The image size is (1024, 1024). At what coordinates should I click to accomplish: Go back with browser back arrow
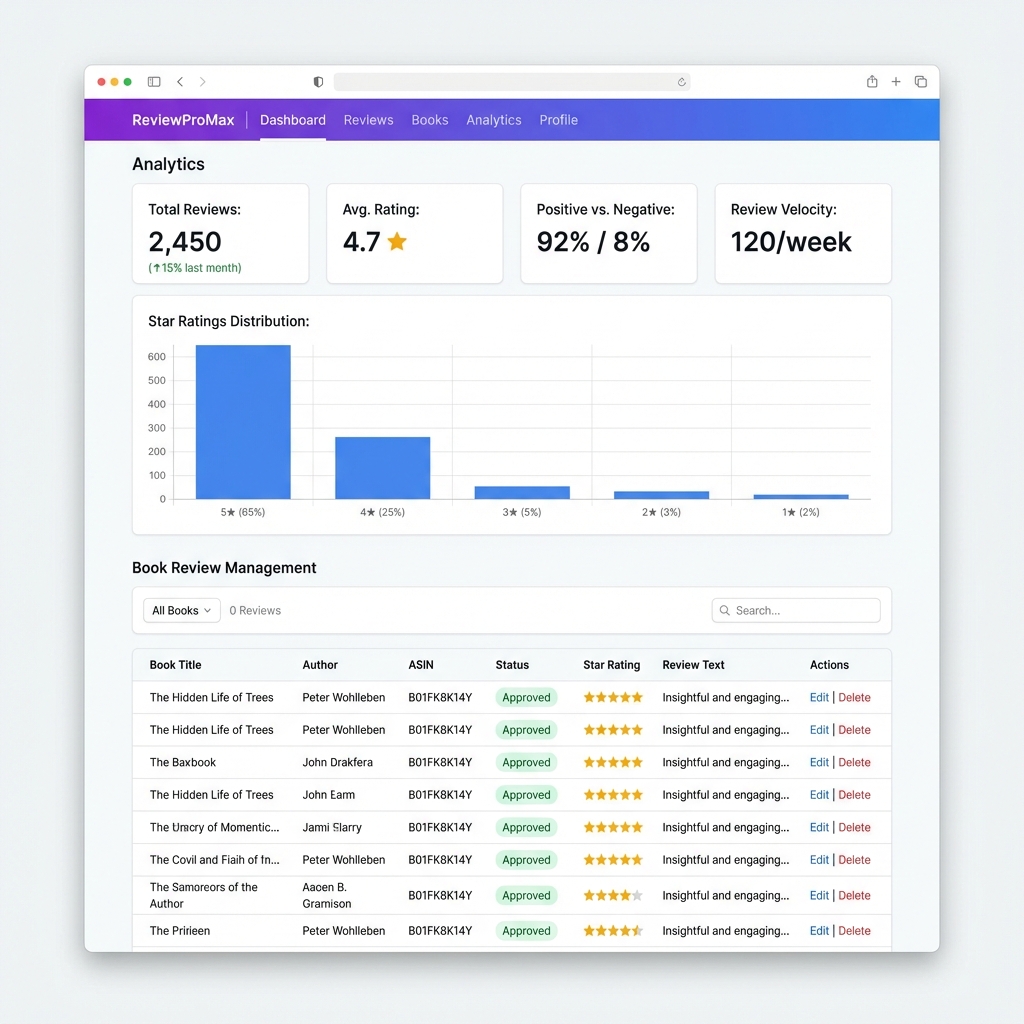pyautogui.click(x=180, y=82)
